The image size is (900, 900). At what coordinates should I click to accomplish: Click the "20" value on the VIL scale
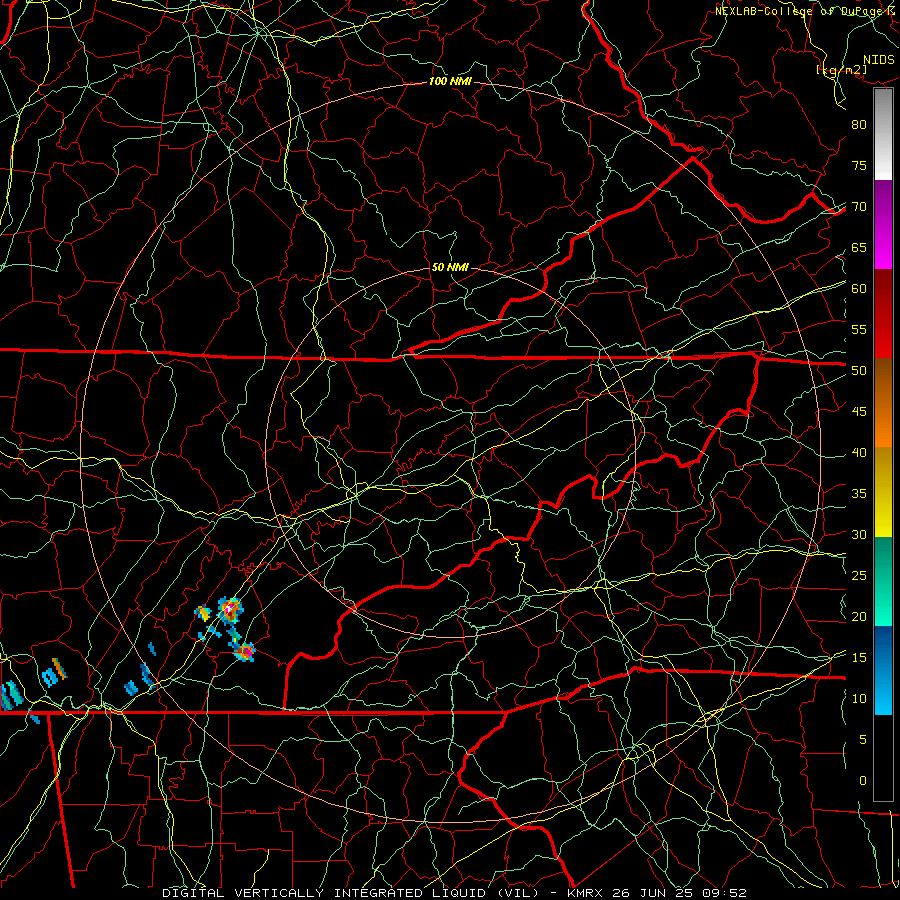859,616
